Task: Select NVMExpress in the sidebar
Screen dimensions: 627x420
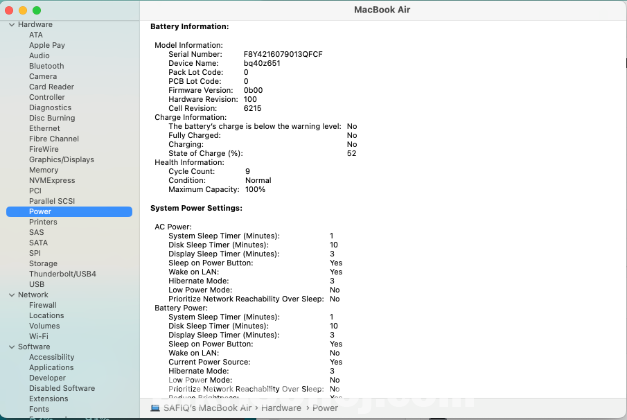Action: point(52,180)
